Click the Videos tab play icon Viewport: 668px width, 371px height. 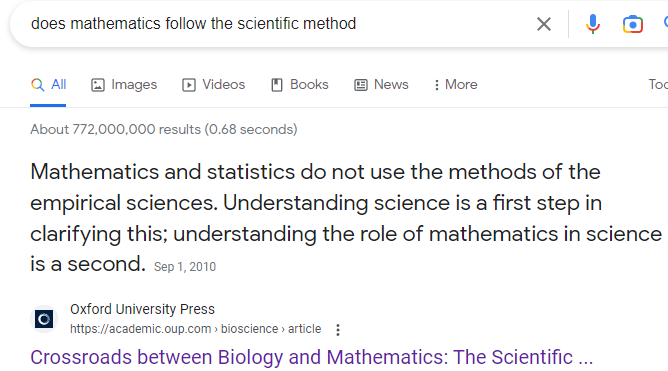(189, 85)
